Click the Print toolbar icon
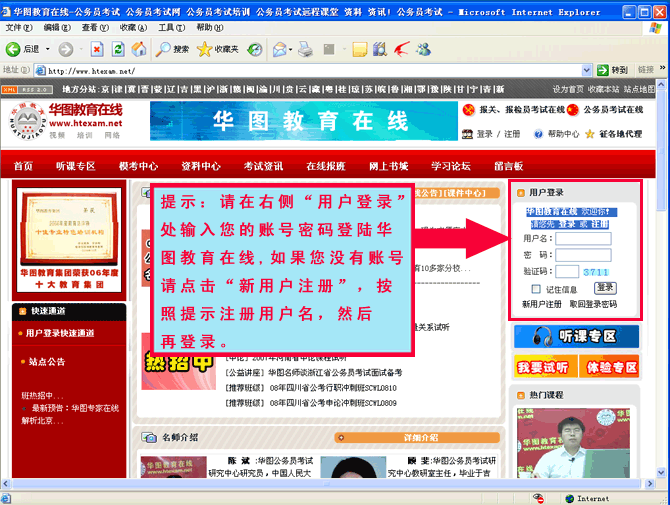 (306, 49)
